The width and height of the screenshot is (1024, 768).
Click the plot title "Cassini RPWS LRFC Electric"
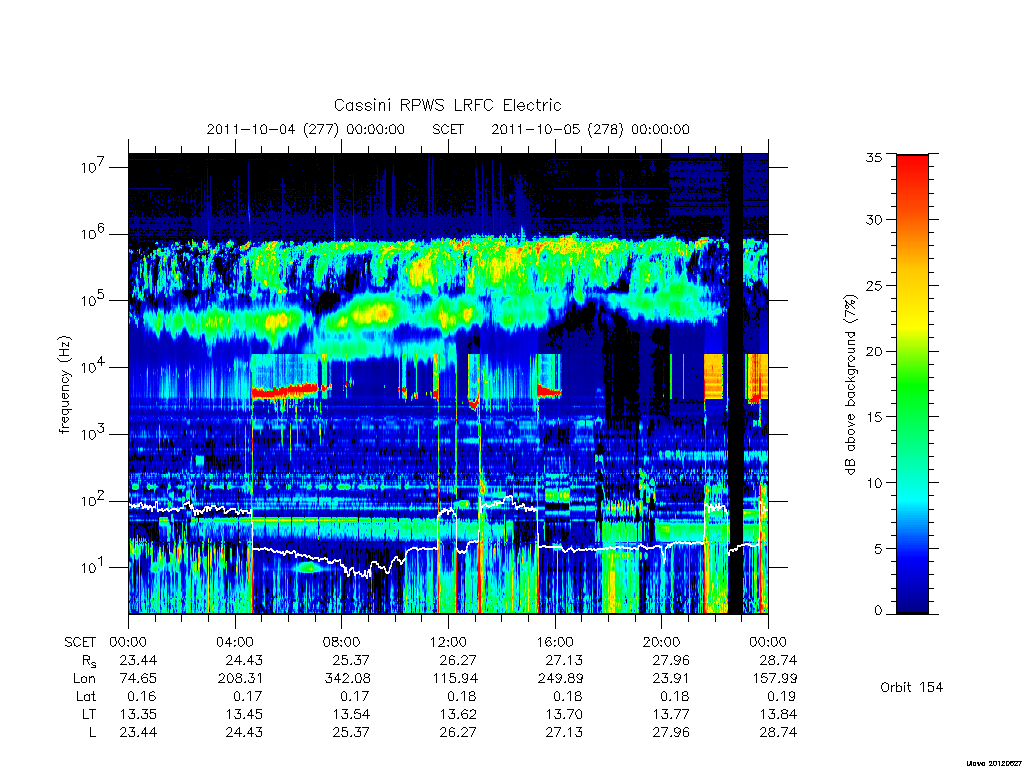coord(447,105)
